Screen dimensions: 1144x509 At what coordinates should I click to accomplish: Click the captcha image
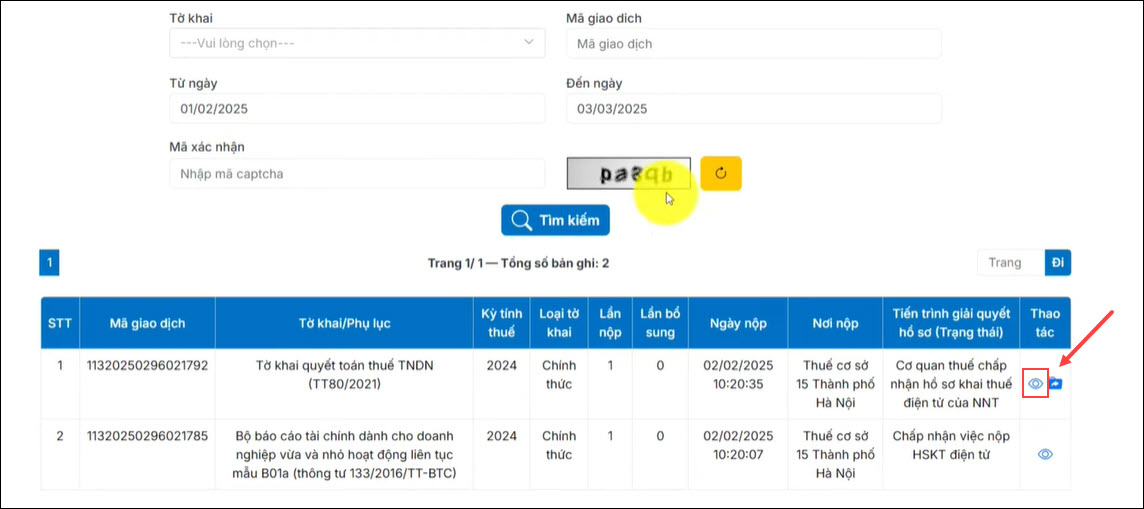[x=628, y=173]
